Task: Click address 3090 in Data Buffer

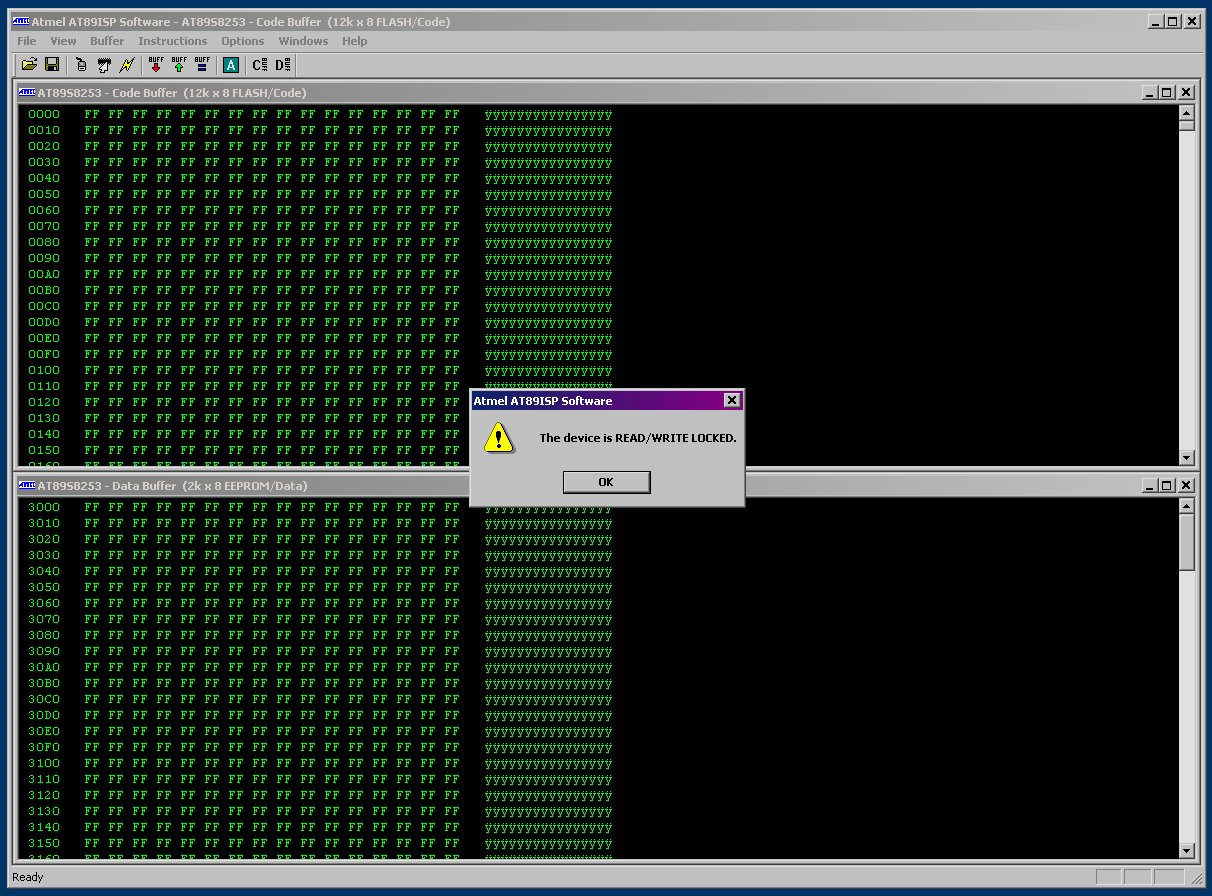Action: click(x=44, y=651)
